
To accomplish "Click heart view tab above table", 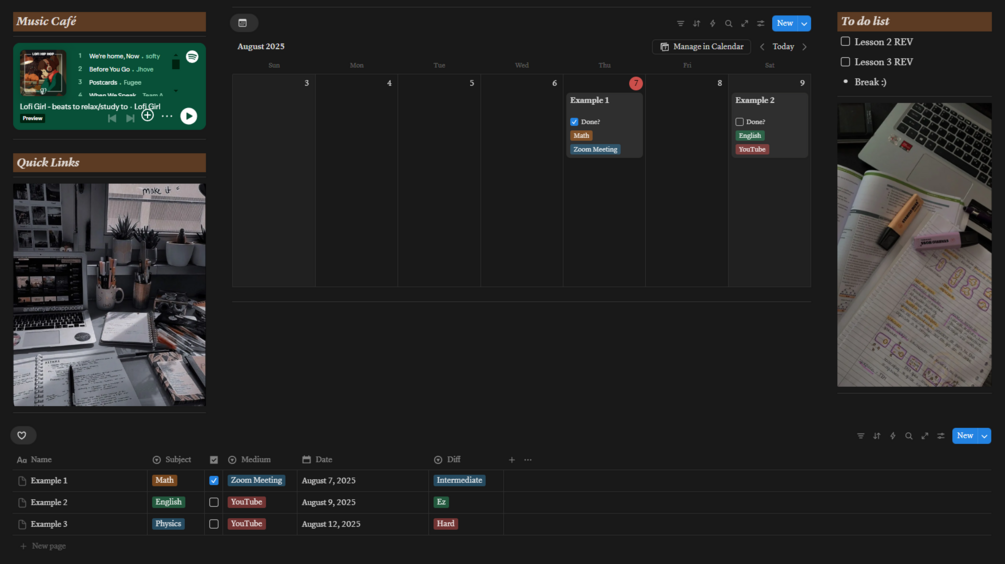I will pos(22,435).
